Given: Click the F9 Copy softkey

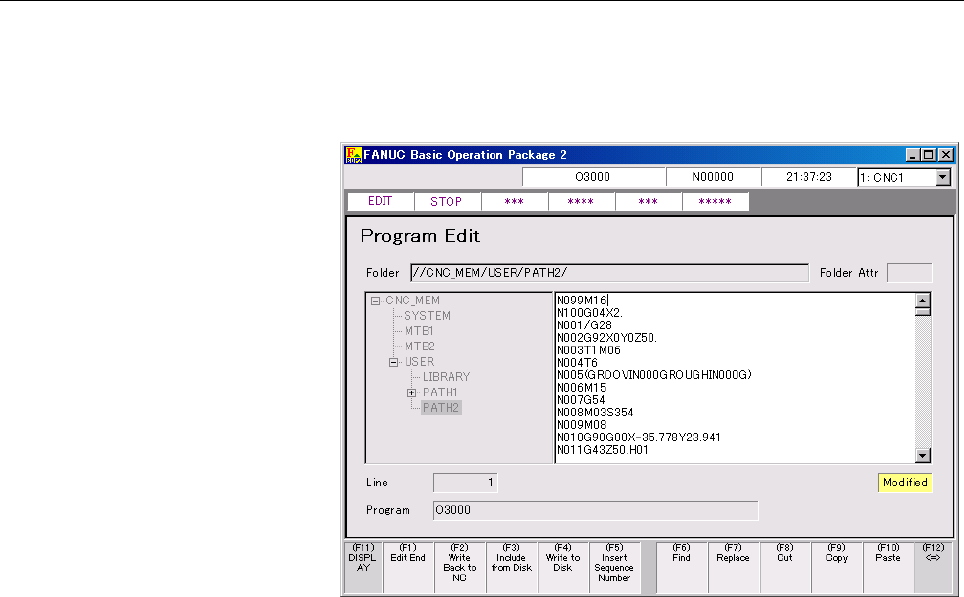Looking at the screenshot, I should pyautogui.click(x=836, y=567).
